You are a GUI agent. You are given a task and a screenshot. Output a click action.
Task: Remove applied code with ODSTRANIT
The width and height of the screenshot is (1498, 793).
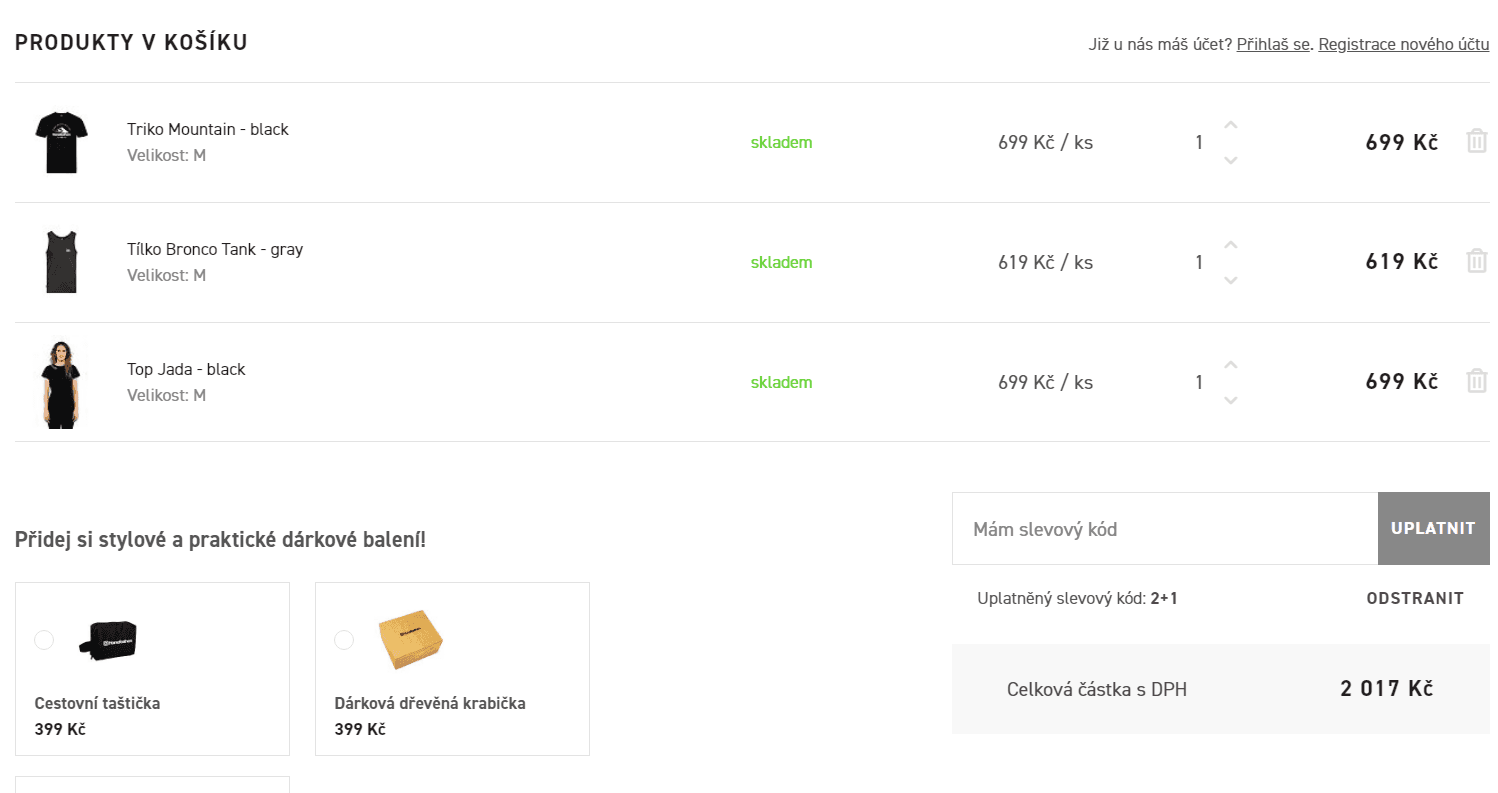click(1415, 599)
